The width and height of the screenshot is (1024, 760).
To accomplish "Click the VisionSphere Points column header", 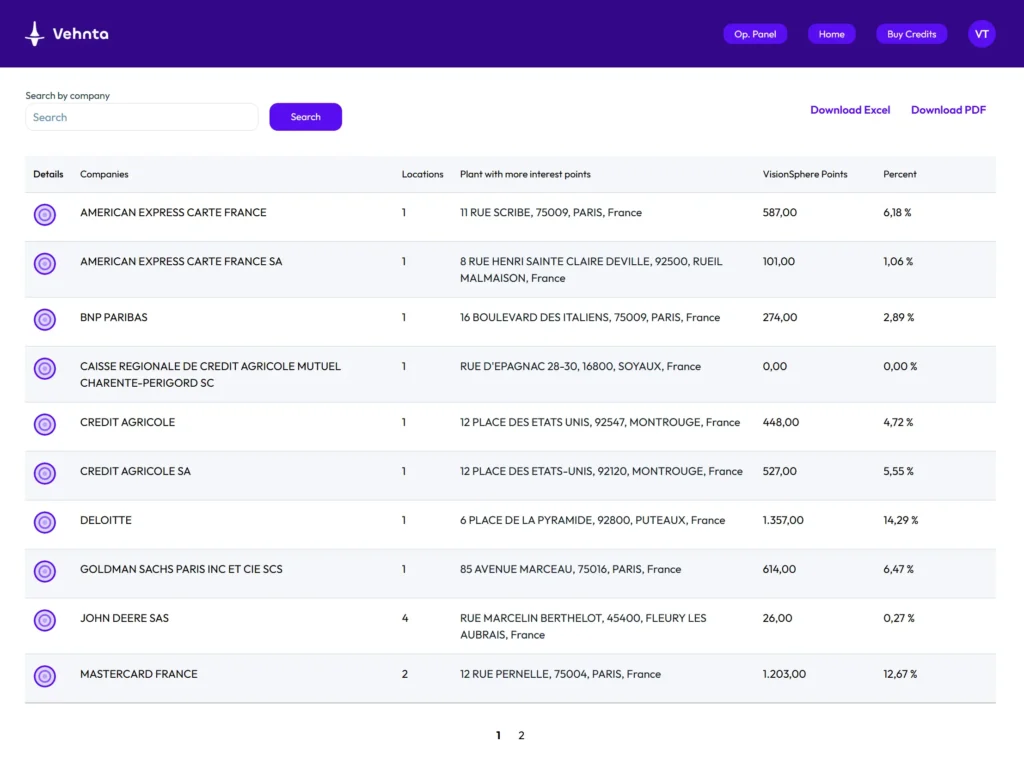I will click(805, 174).
